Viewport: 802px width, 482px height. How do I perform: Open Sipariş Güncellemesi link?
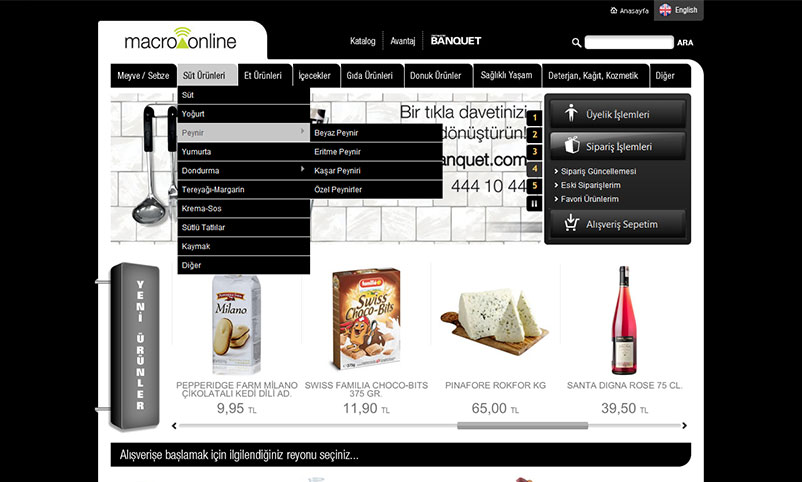click(598, 171)
